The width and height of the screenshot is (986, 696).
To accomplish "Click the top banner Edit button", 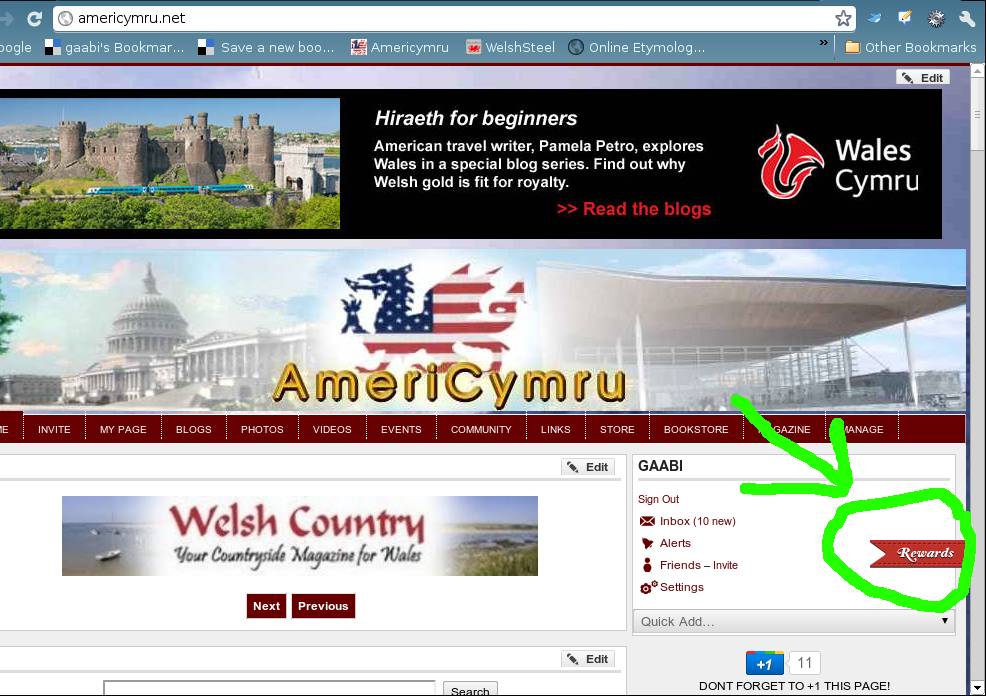I will 923,77.
